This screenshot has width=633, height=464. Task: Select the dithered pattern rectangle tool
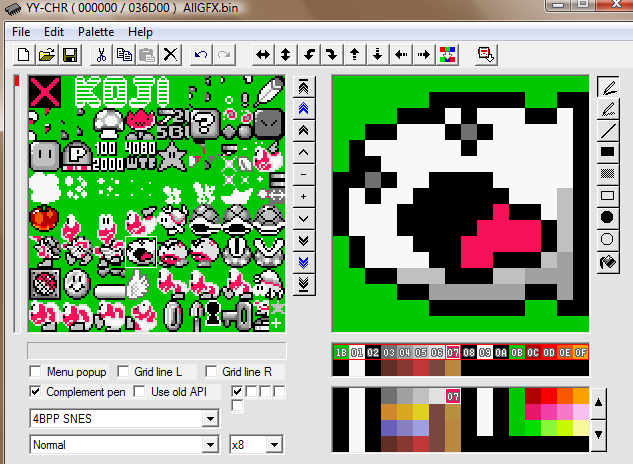tap(608, 174)
